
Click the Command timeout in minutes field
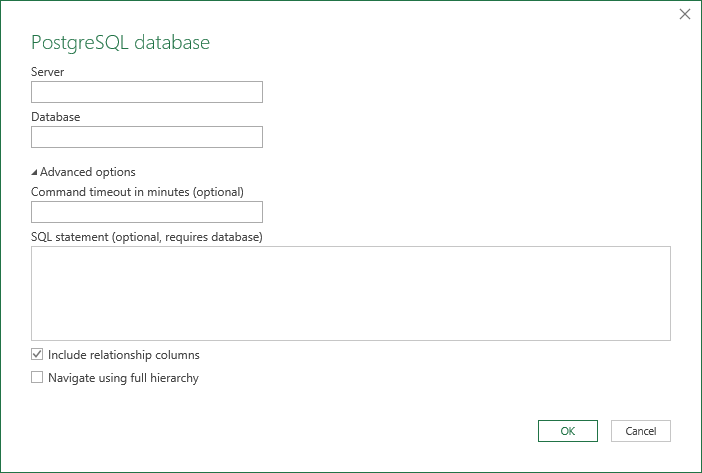point(147,212)
